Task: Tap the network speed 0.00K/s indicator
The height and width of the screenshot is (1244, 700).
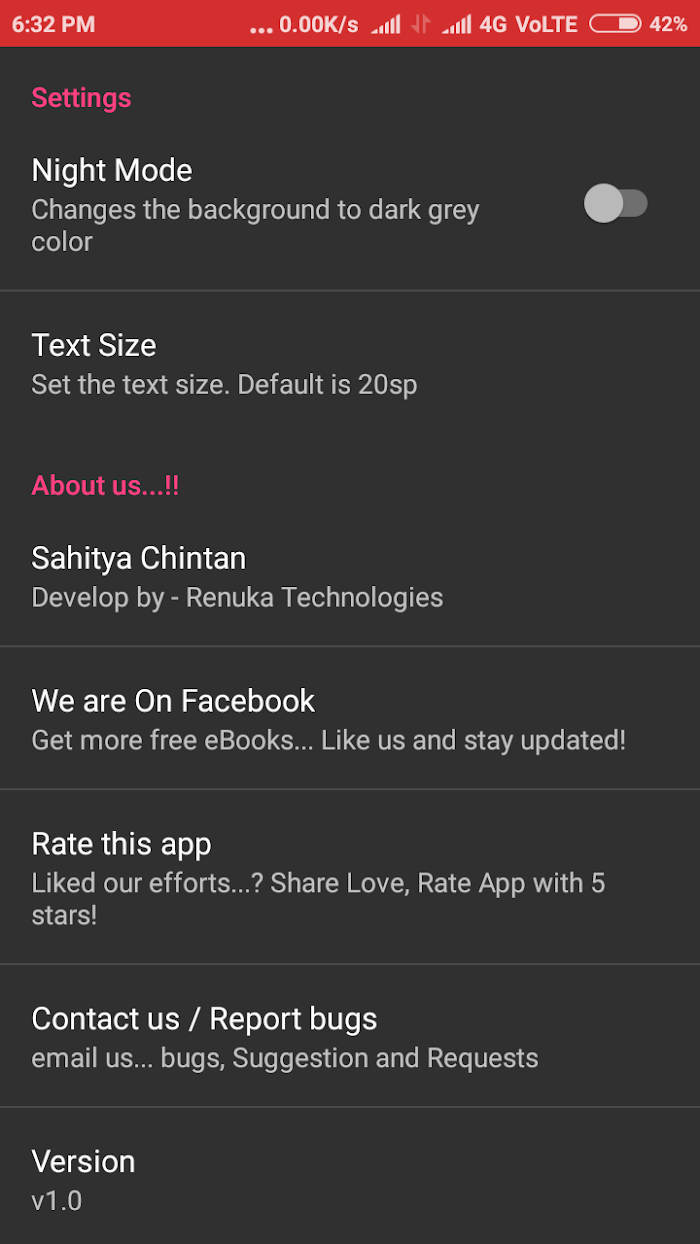Action: tap(318, 24)
